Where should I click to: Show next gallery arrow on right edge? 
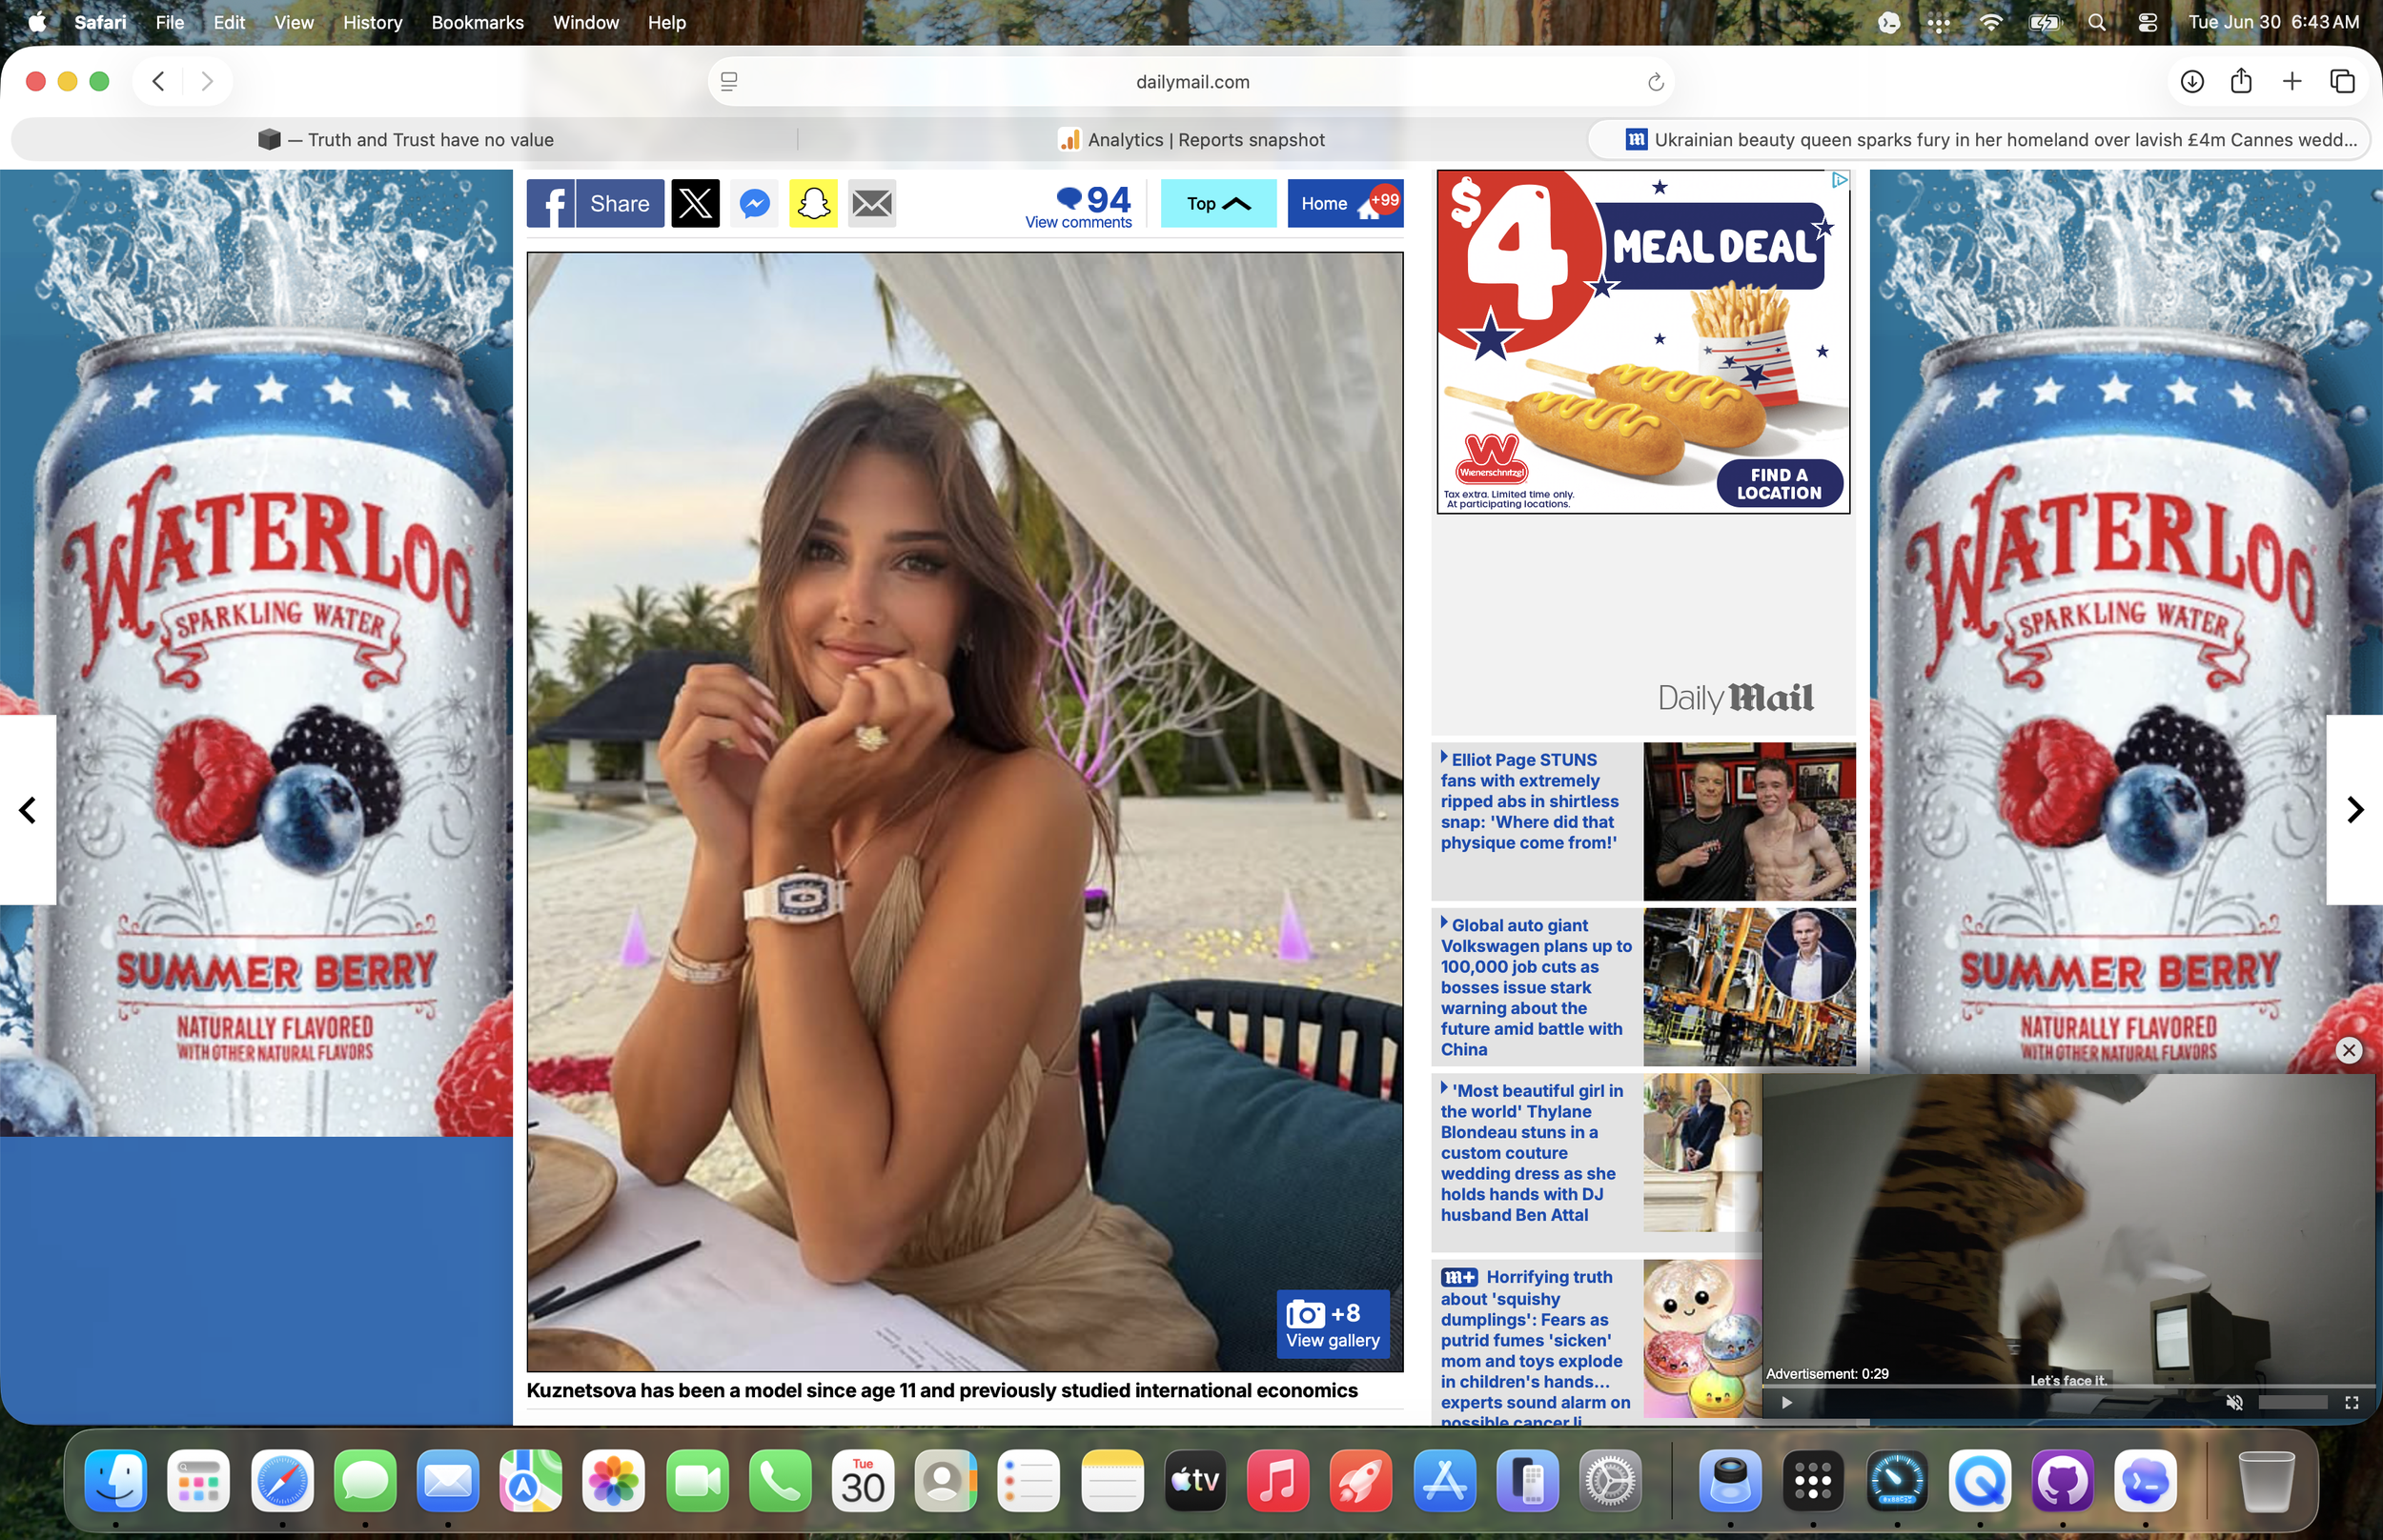point(2355,810)
